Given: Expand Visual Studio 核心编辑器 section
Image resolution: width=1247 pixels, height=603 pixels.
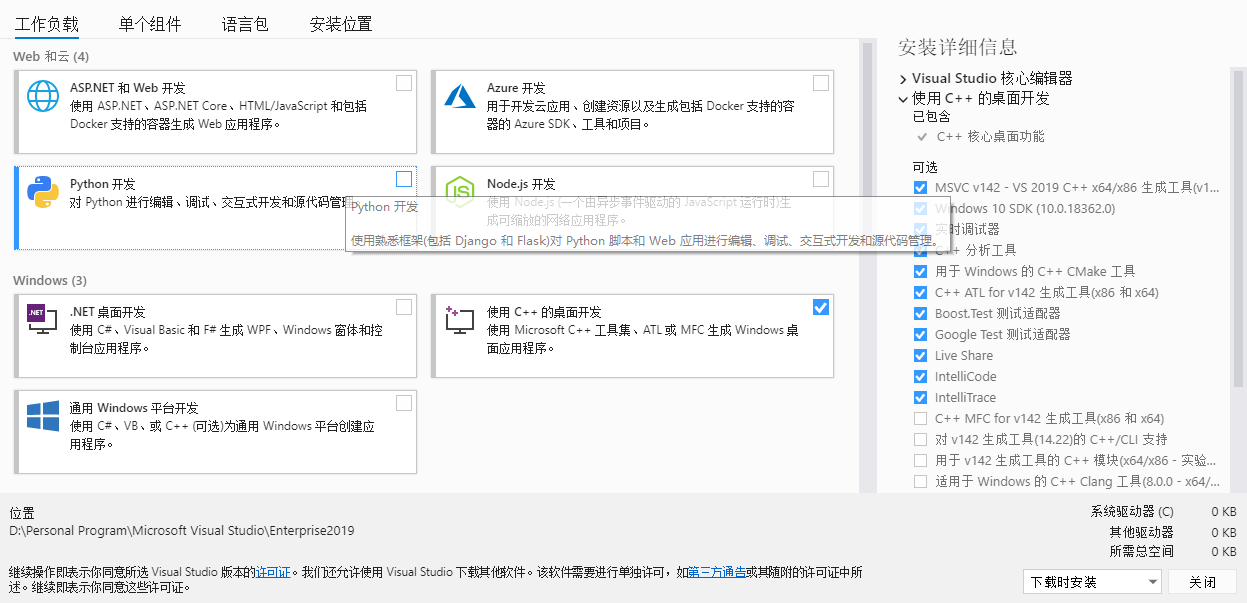Looking at the screenshot, I should (903, 78).
